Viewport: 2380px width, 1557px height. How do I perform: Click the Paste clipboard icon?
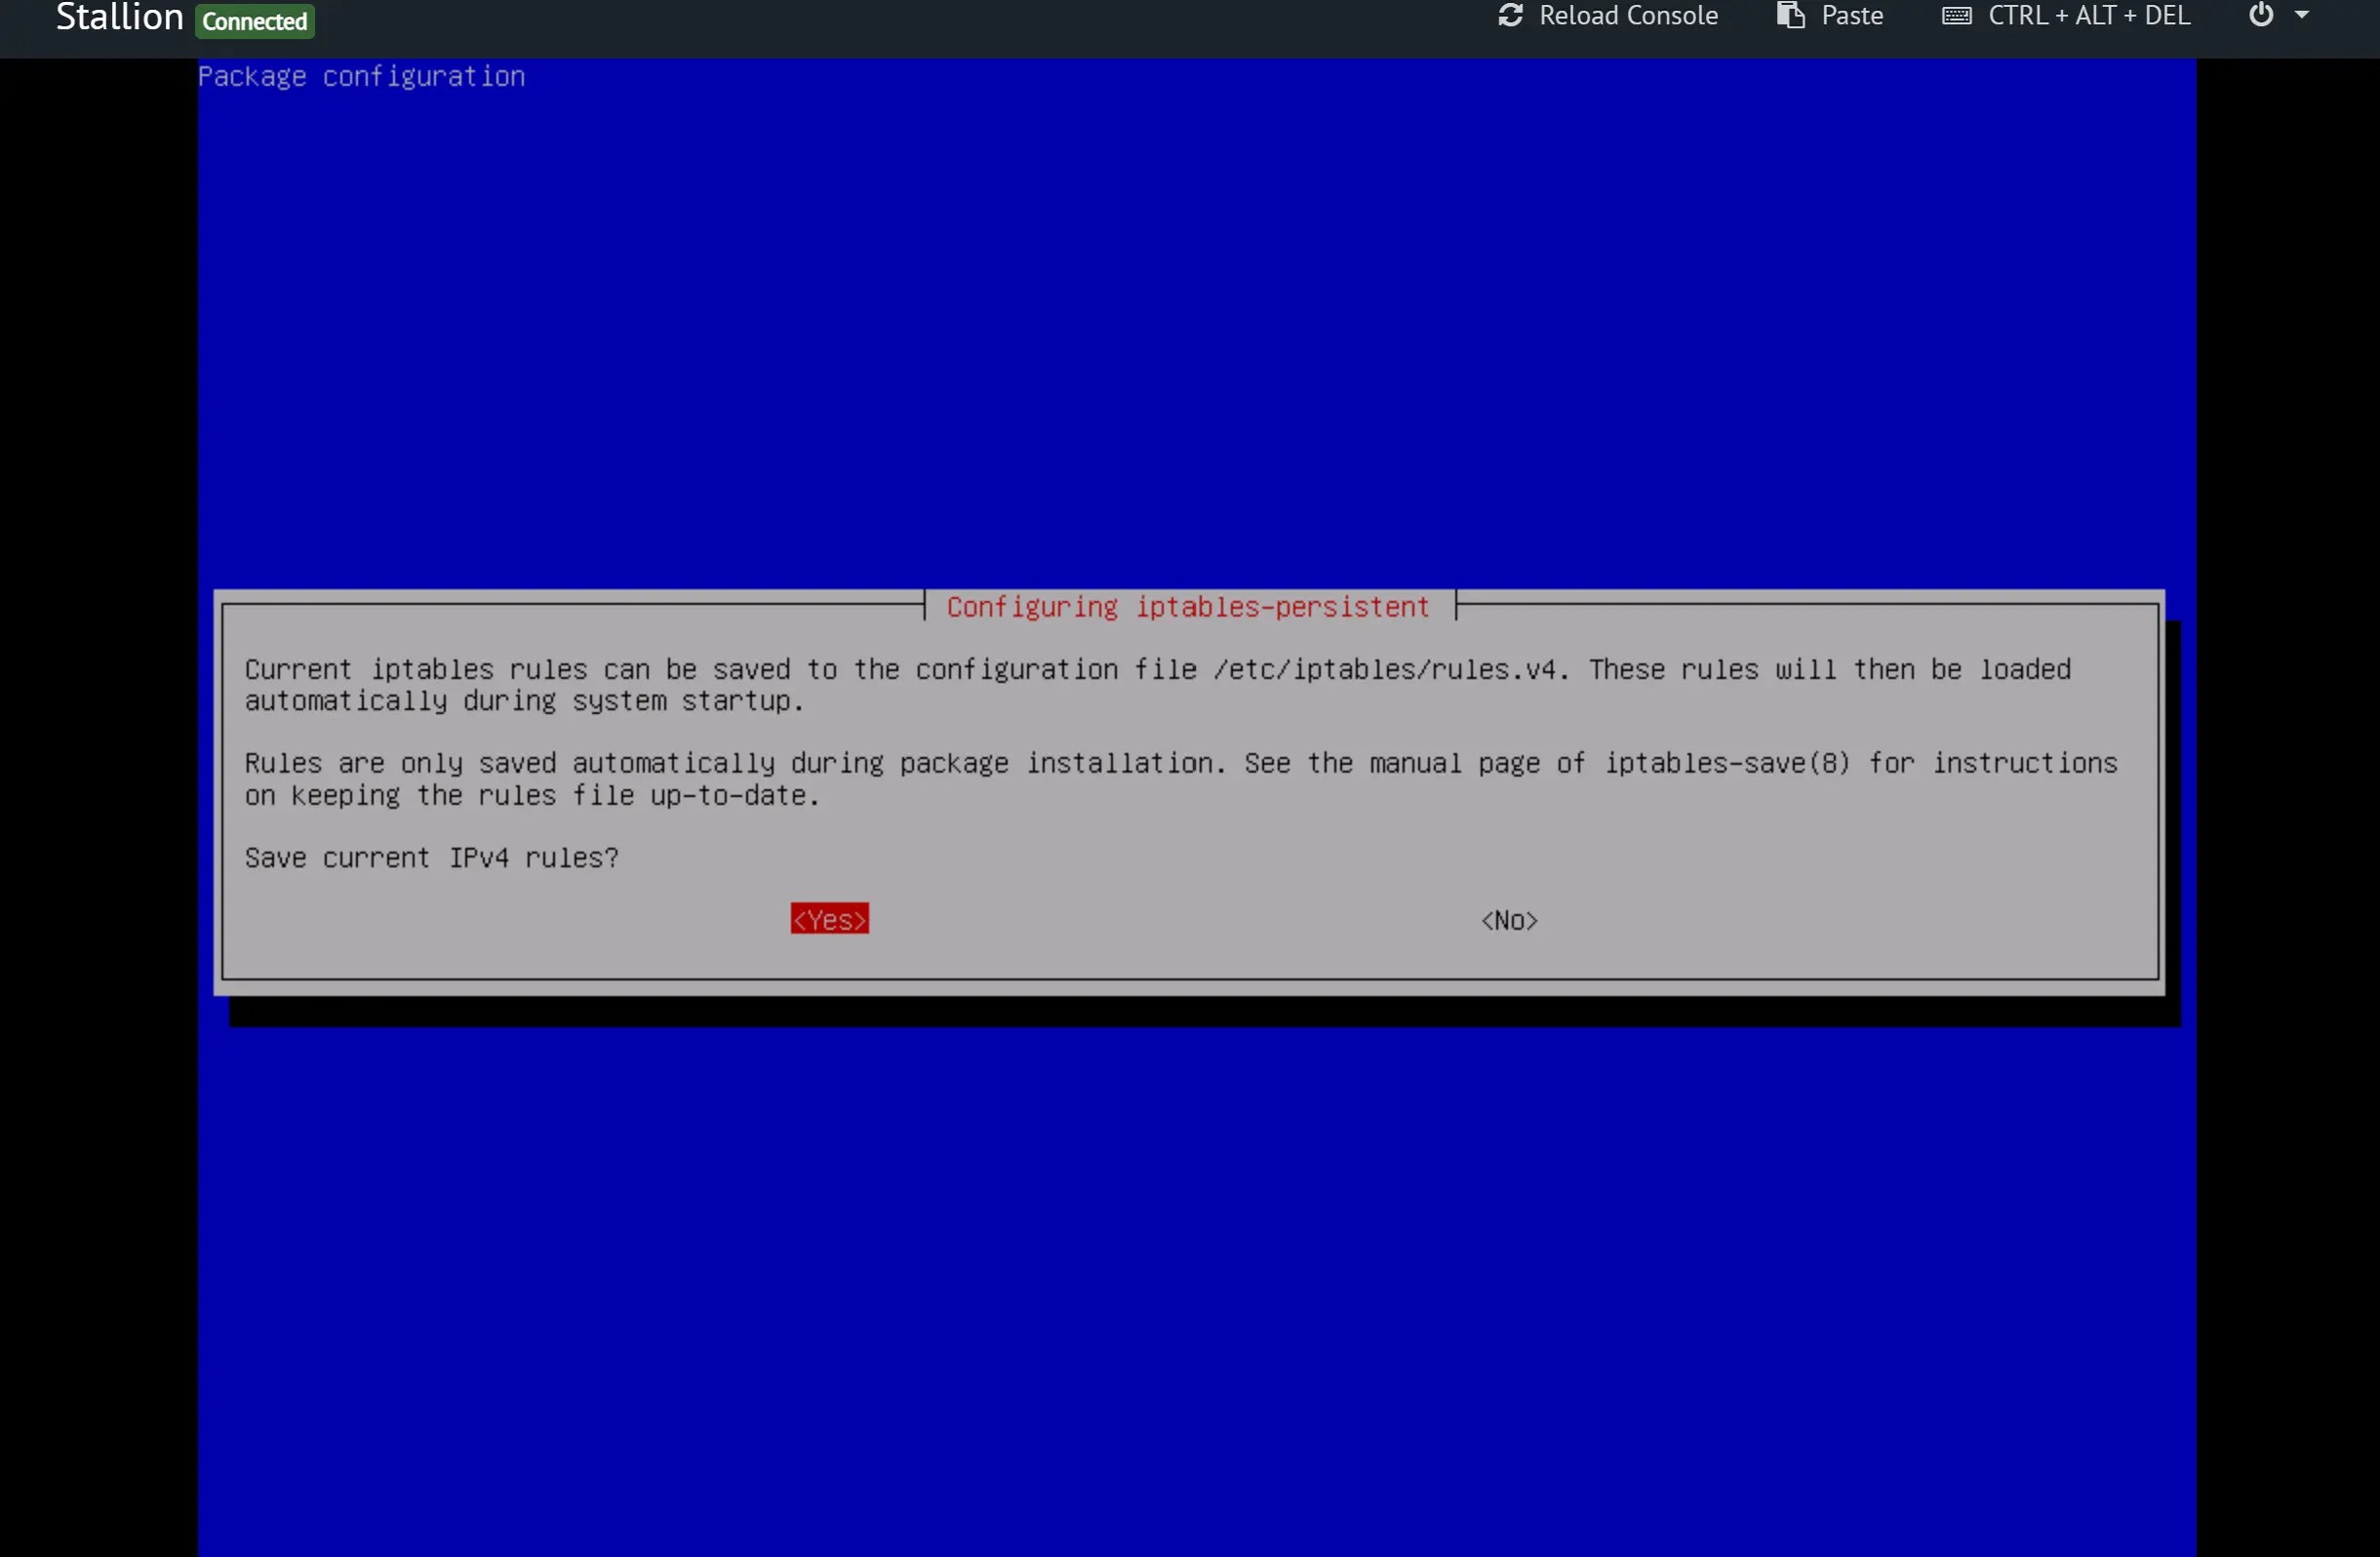(x=1790, y=16)
